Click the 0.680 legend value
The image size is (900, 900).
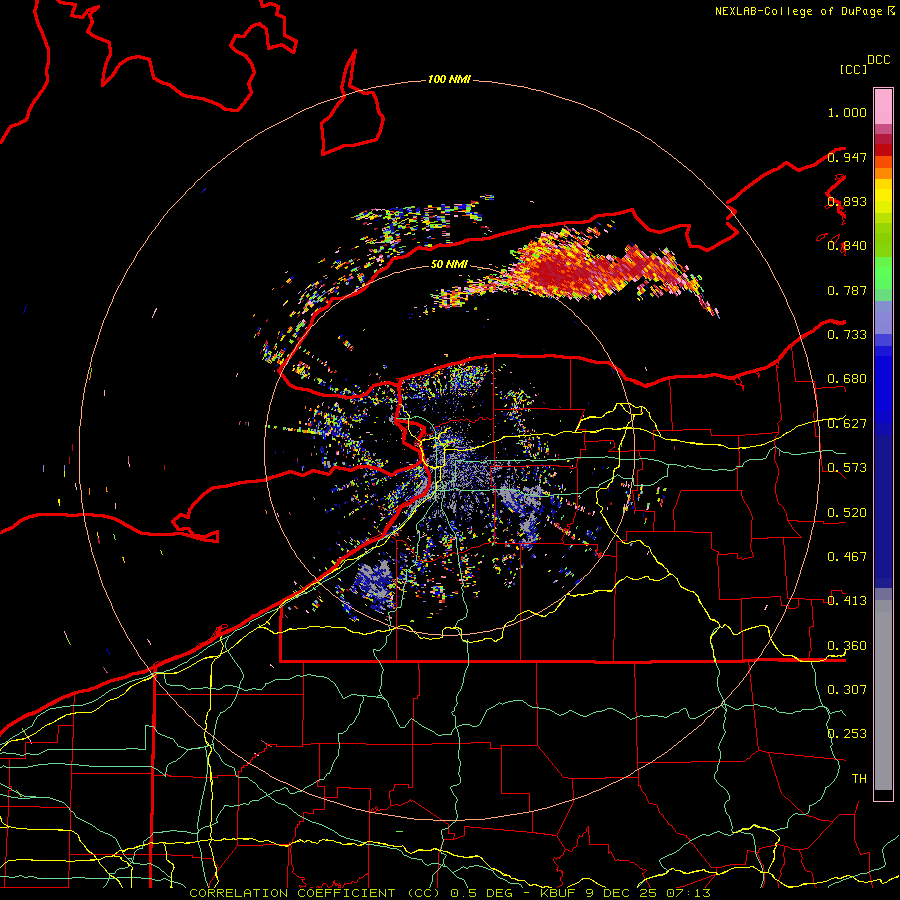tap(847, 379)
